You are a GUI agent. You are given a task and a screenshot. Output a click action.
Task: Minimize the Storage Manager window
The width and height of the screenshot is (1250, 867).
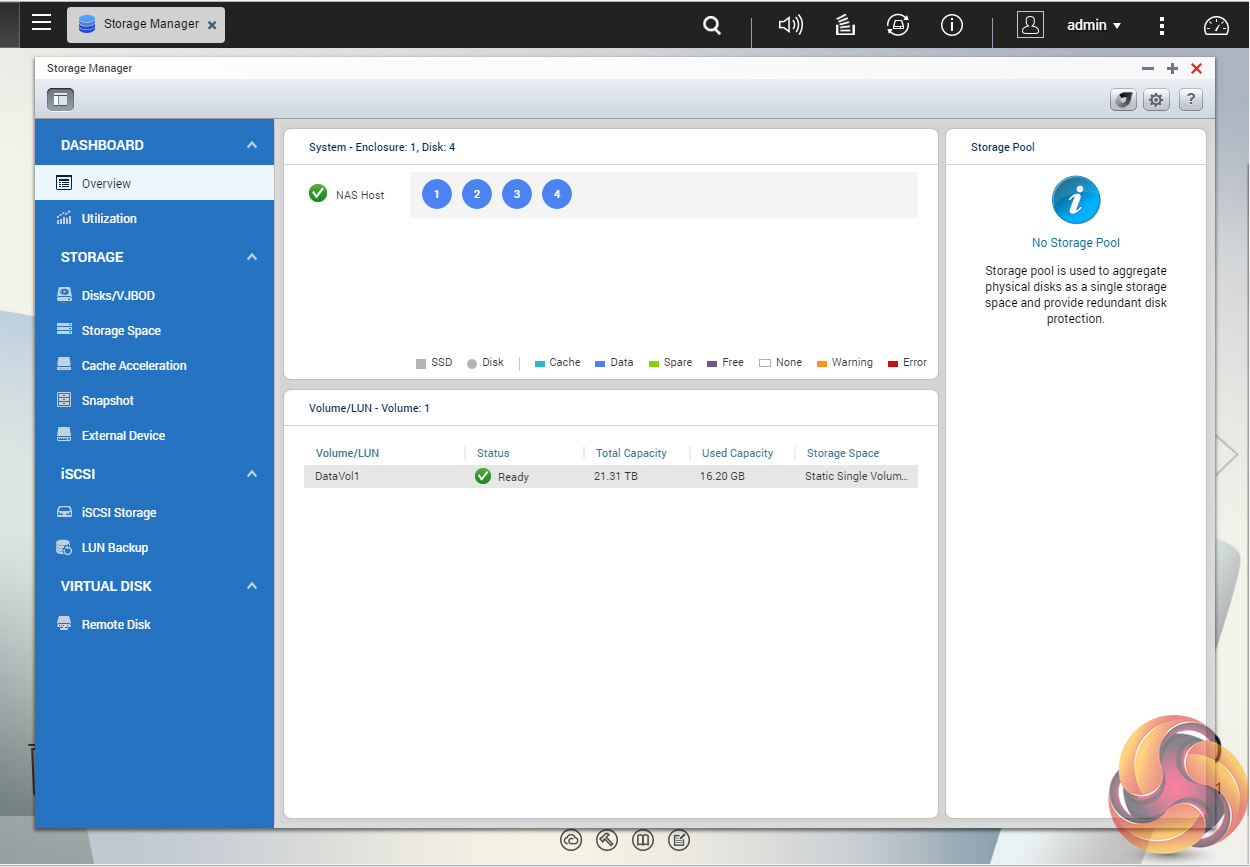pos(1148,68)
